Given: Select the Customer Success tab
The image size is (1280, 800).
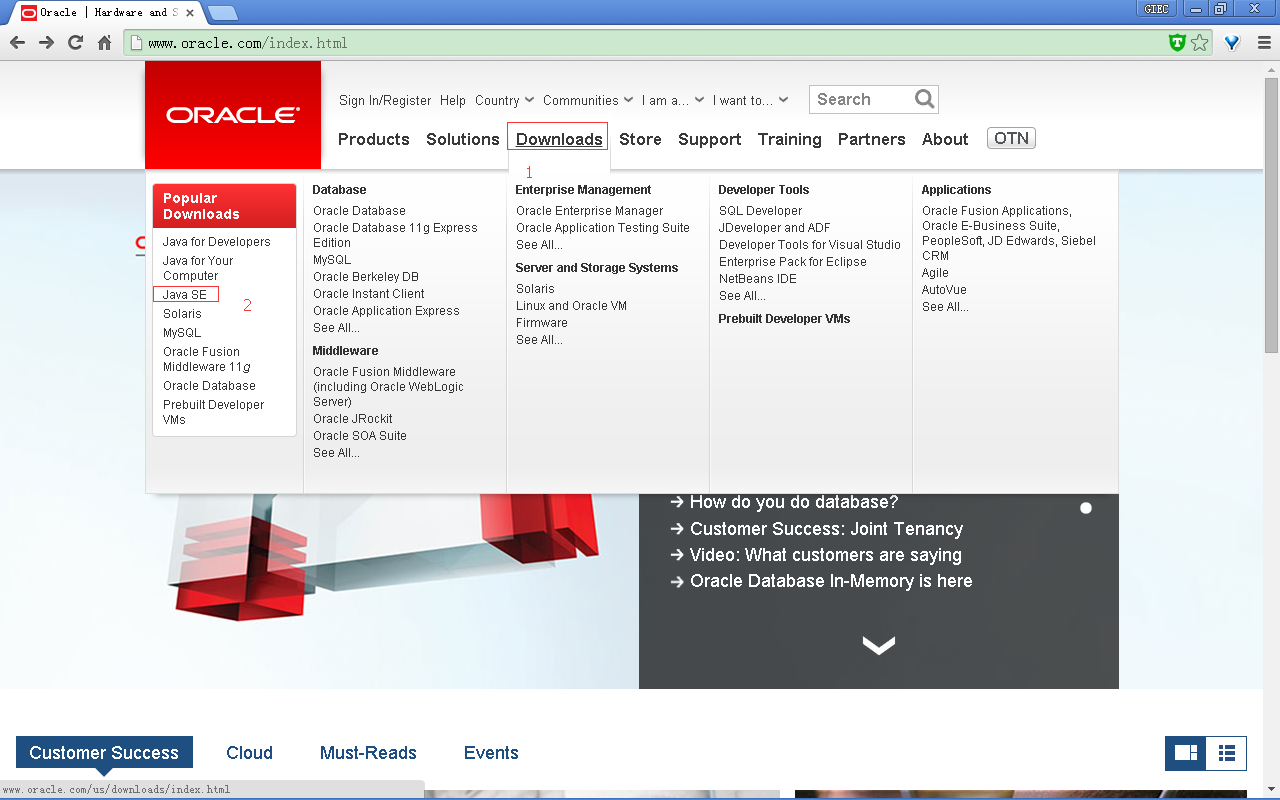Looking at the screenshot, I should 104,753.
